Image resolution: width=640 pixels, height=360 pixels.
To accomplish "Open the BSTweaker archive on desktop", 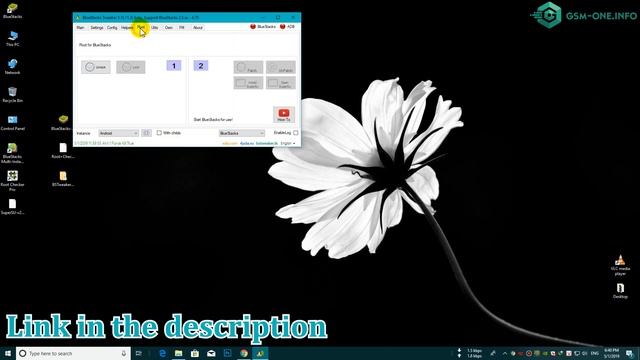I will click(62, 178).
